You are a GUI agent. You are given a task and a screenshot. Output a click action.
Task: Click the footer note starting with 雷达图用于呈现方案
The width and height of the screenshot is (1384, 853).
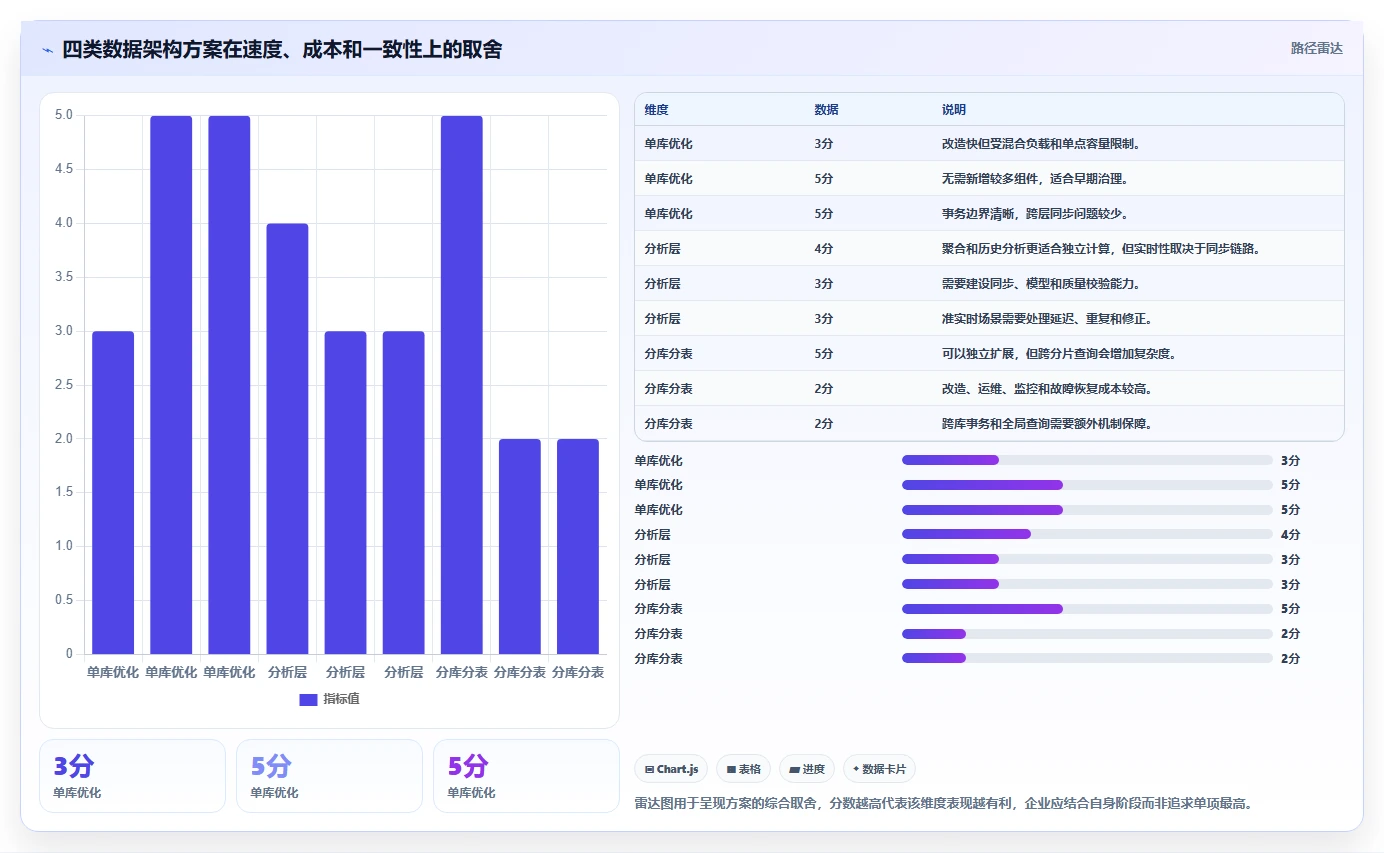(944, 803)
